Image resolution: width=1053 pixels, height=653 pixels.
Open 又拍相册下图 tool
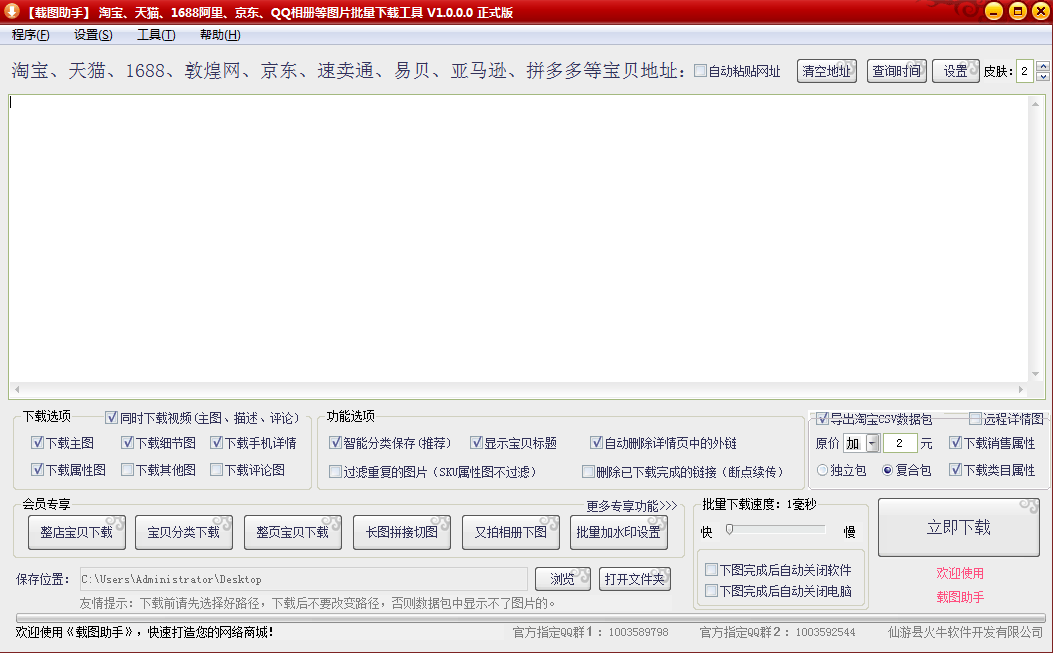[510, 532]
